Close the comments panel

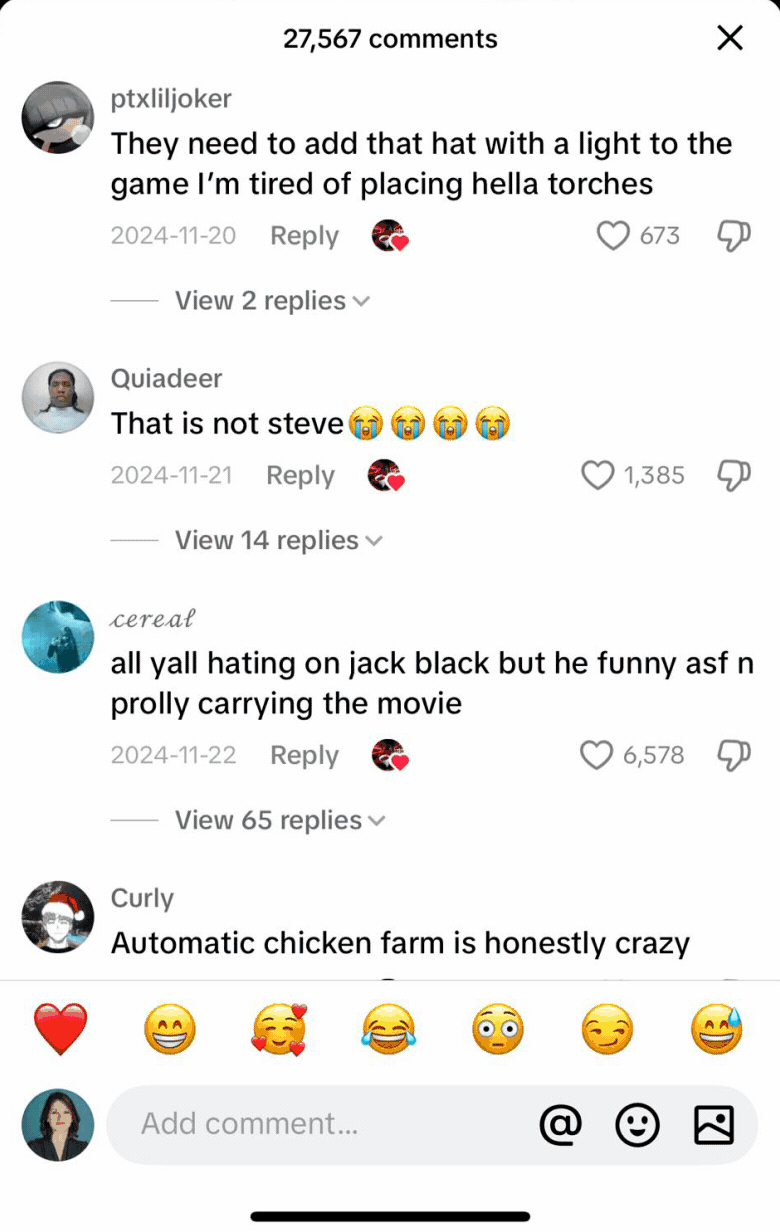(x=731, y=39)
